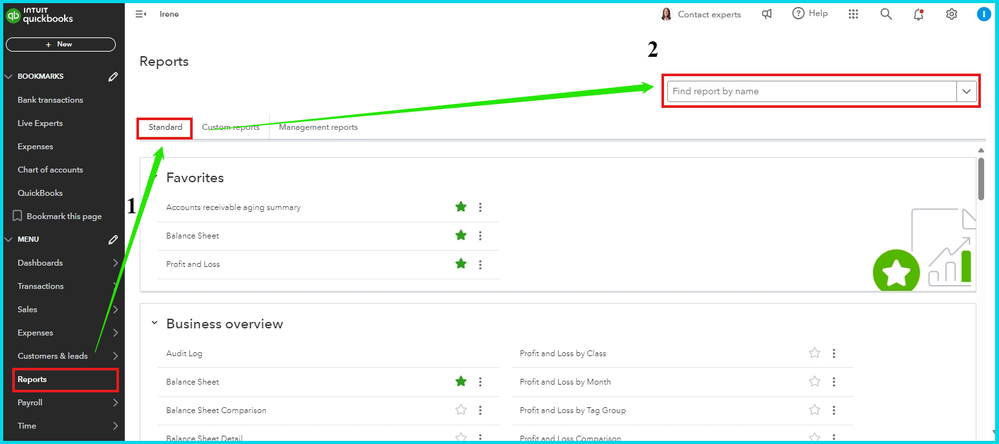Screen dimensions: 999x444
Task: Open more options for Profit and Loss by Class
Action: pyautogui.click(x=834, y=353)
